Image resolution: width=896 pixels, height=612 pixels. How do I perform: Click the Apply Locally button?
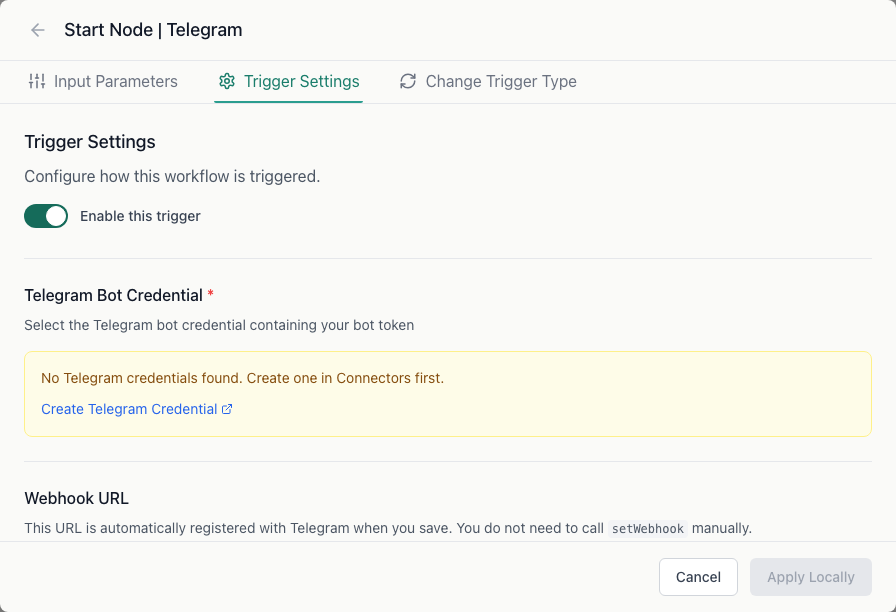point(810,577)
